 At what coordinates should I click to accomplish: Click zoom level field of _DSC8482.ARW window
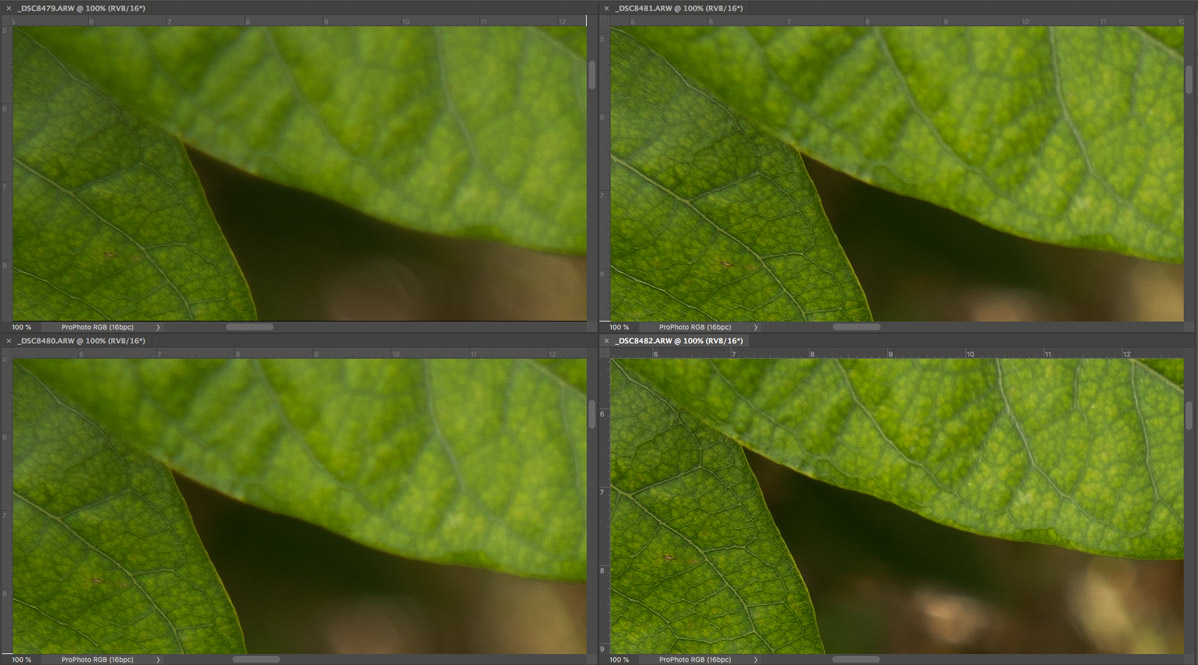[620, 660]
